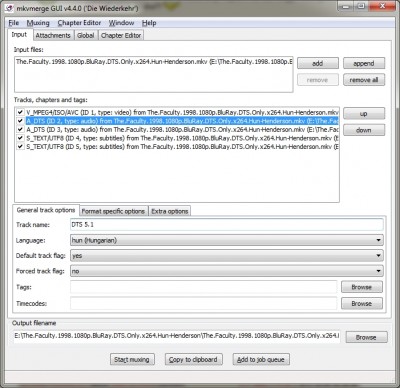Open Format specific options tab
Screen dimensions: 400x388
point(113,211)
